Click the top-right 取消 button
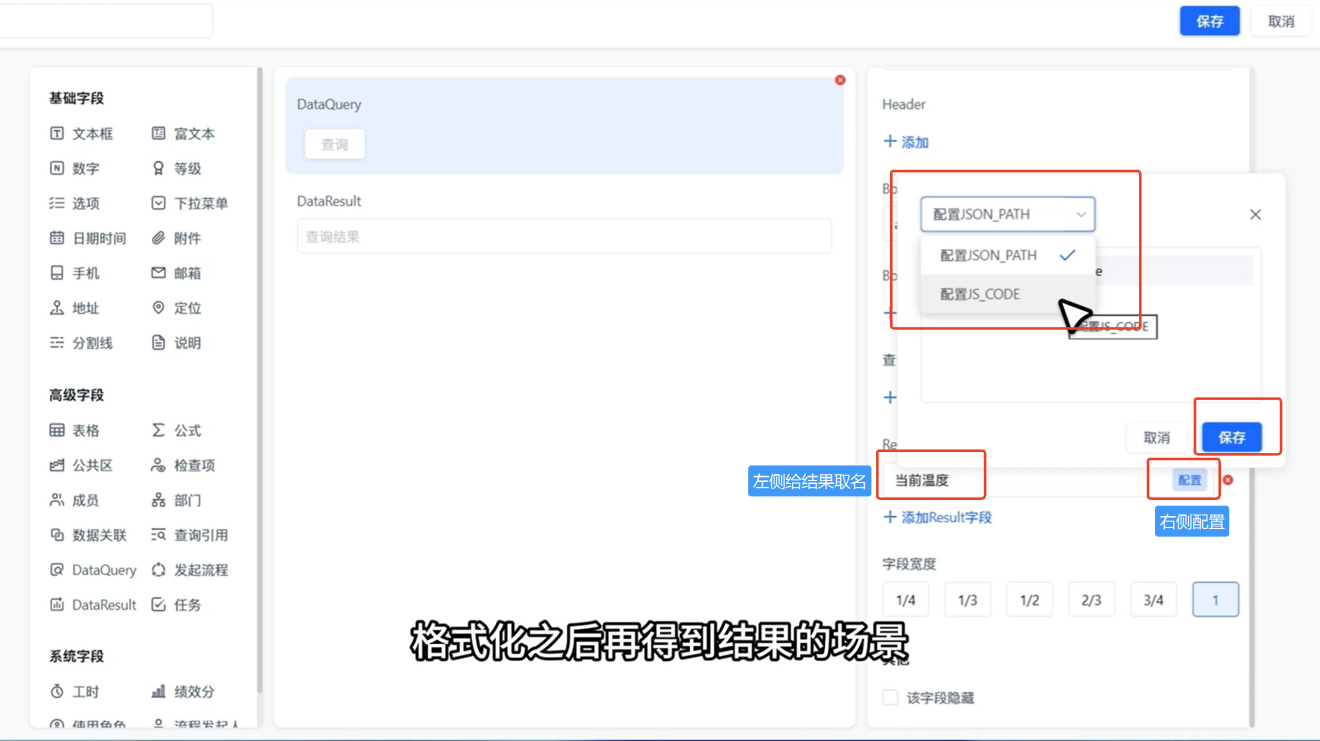 1282,21
